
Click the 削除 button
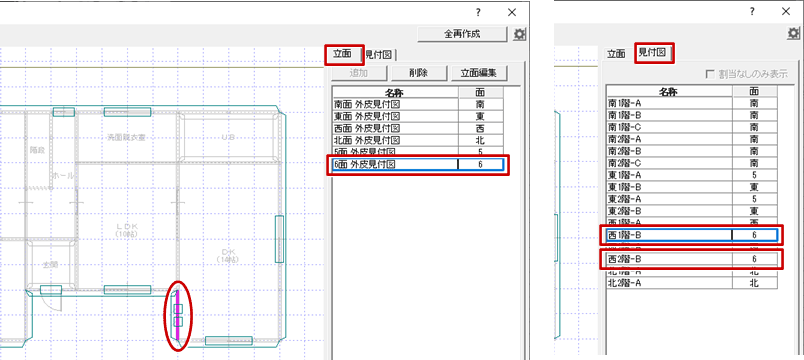(419, 73)
